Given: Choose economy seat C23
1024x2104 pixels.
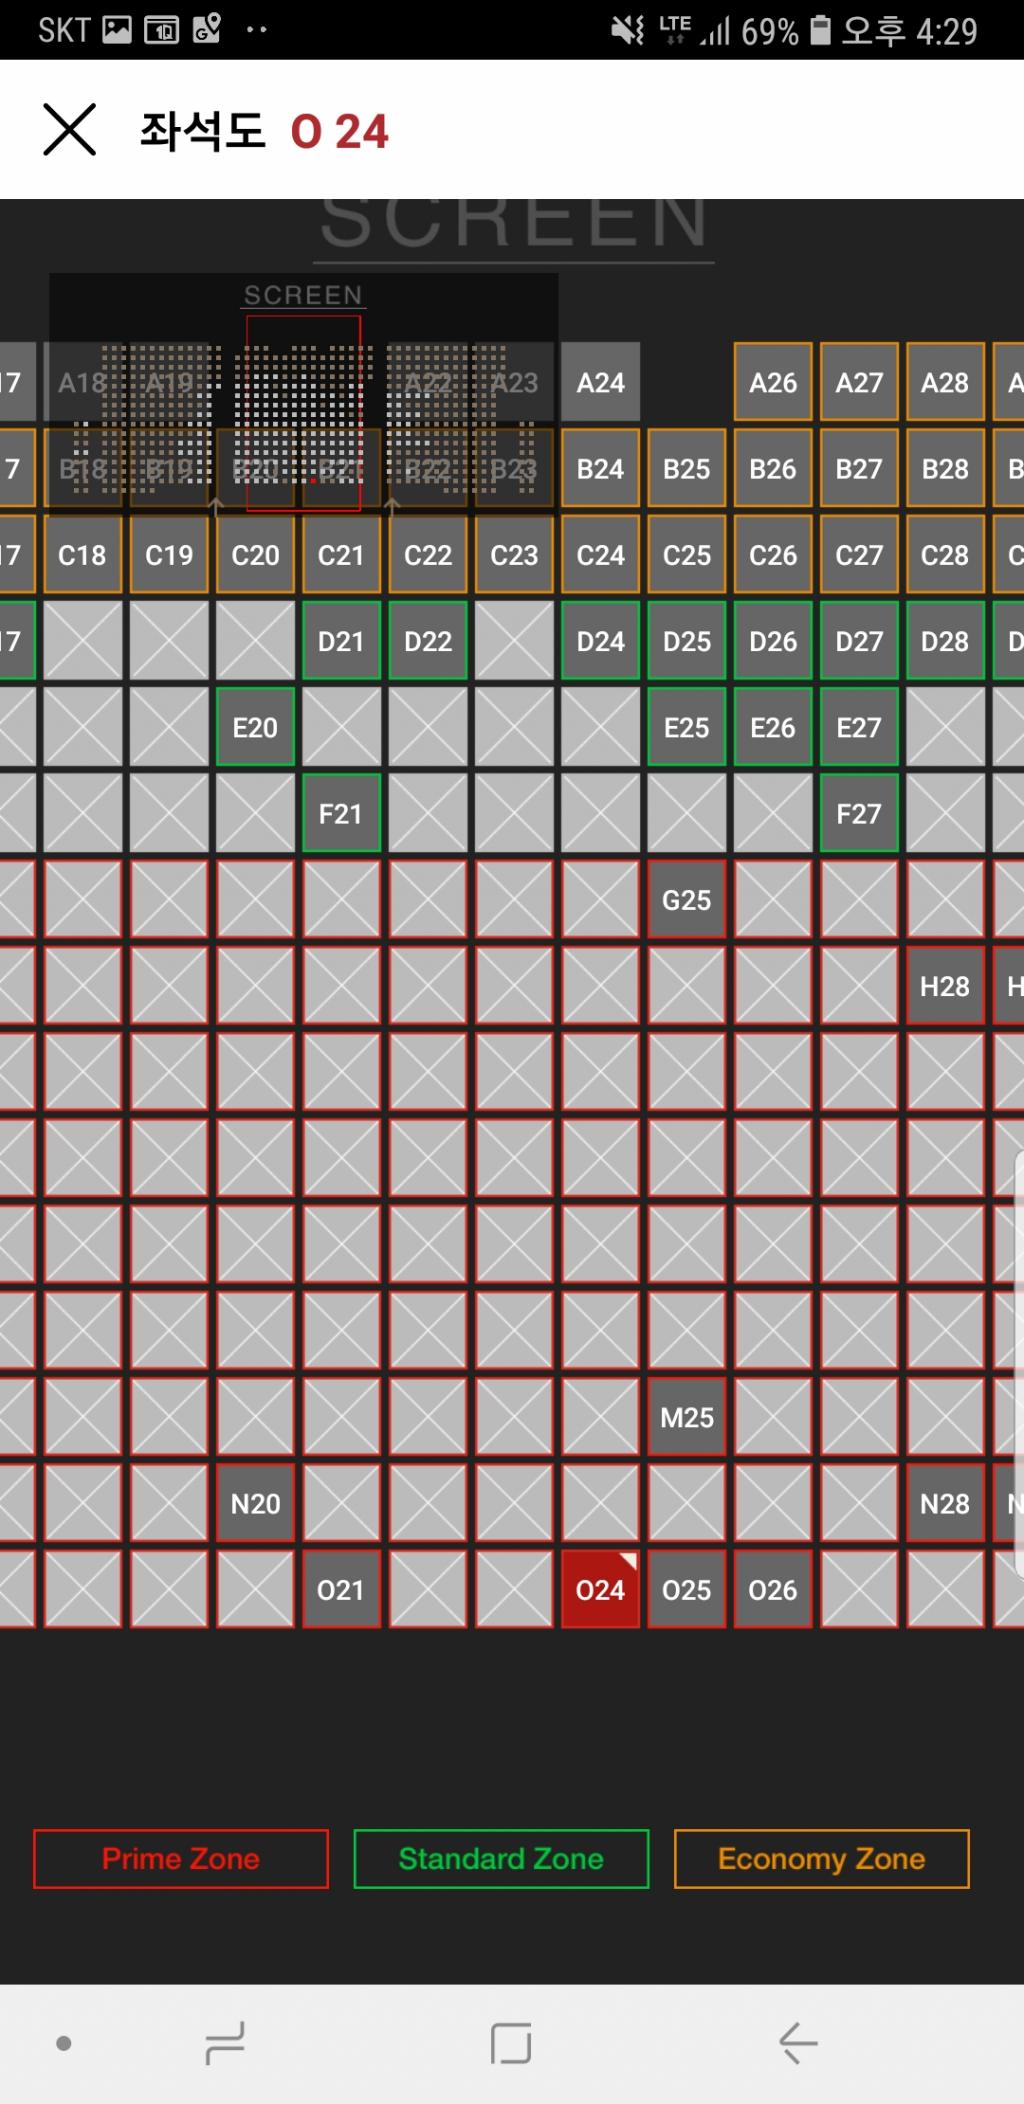Looking at the screenshot, I should click(x=514, y=555).
